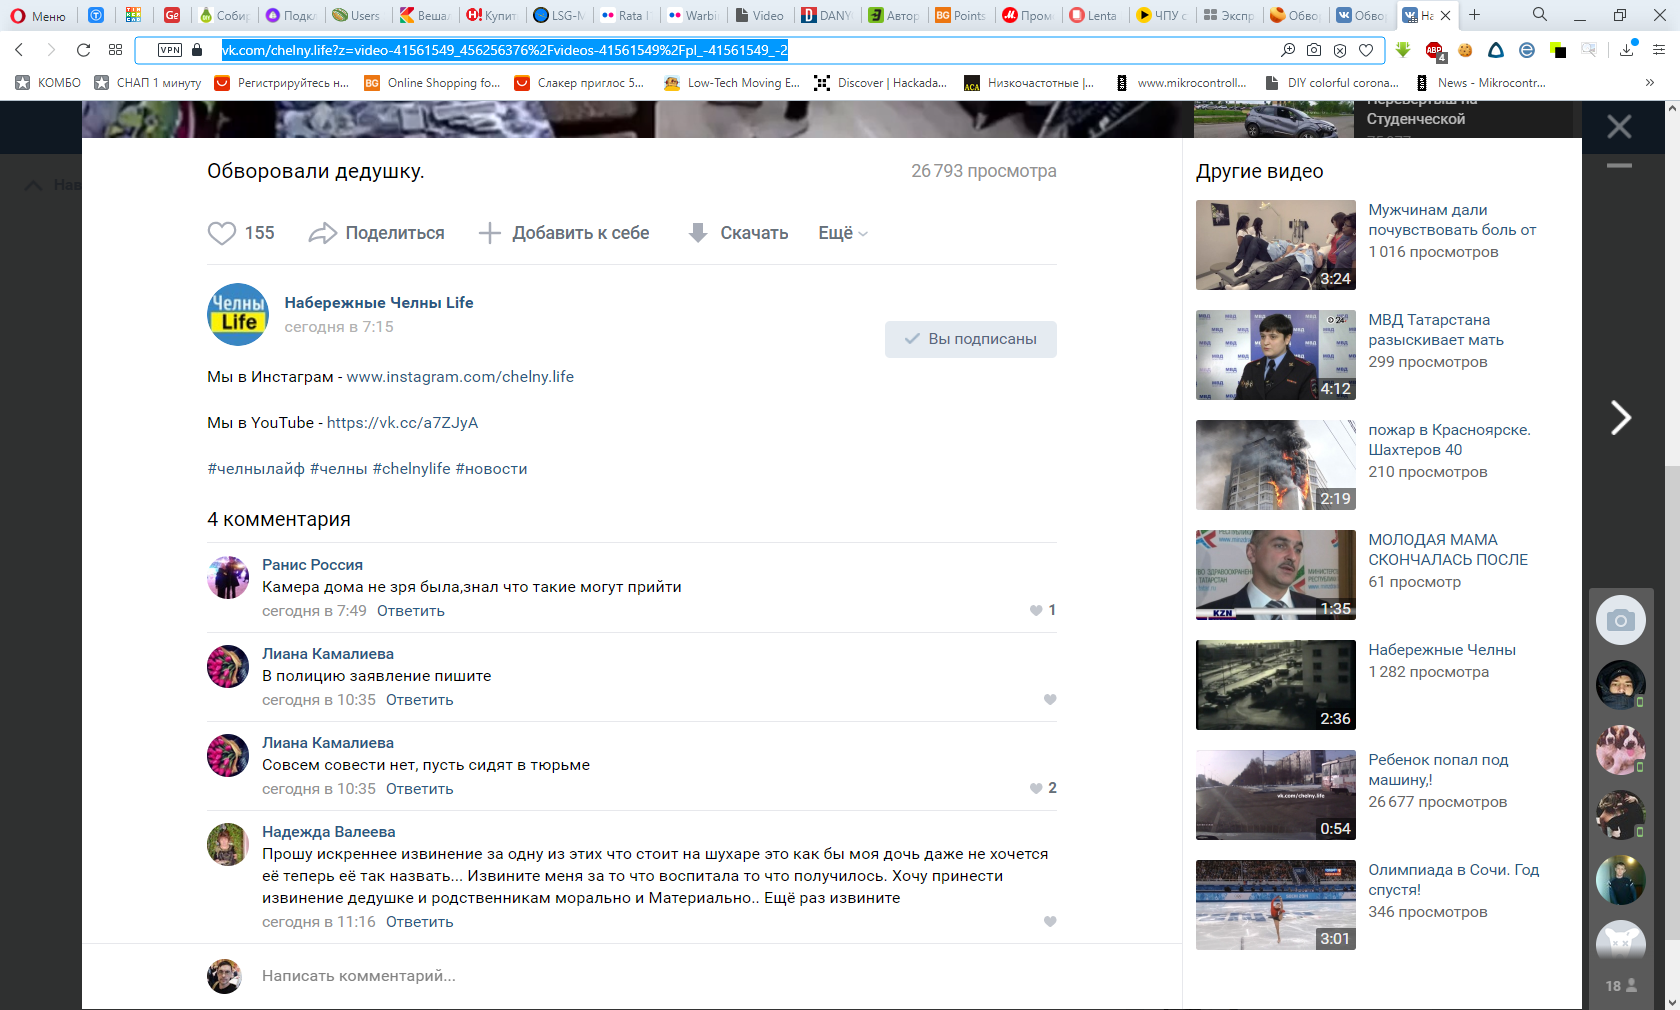
Task: Click the plus icon for Добавить к себе
Action: (489, 233)
